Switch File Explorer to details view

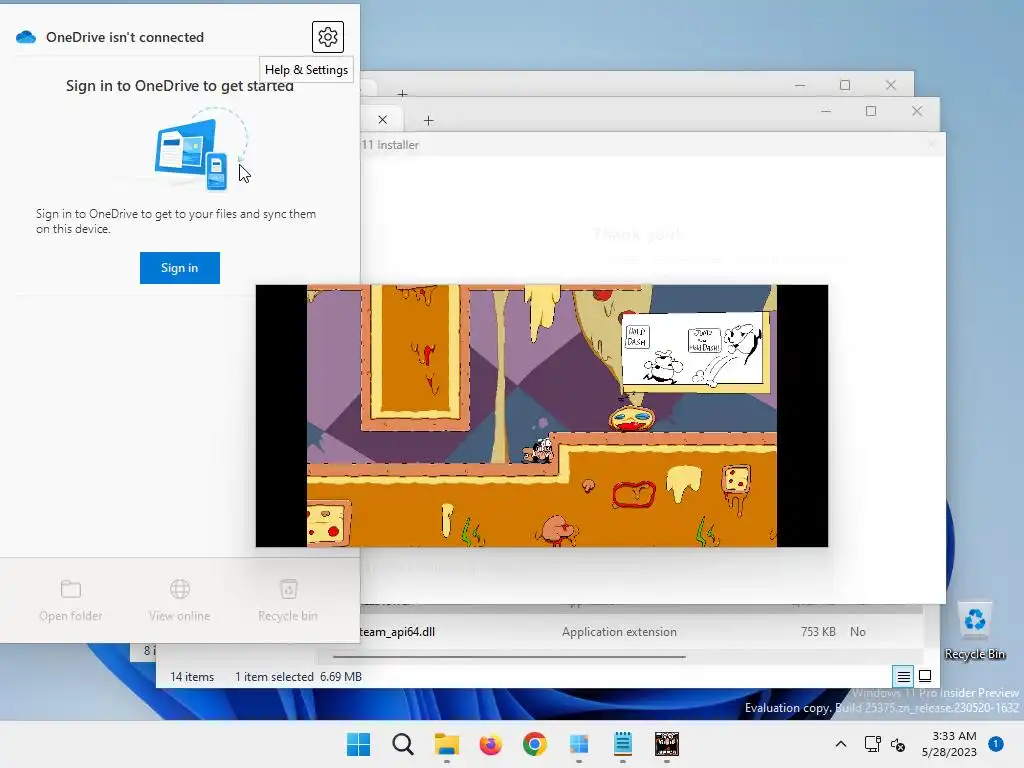pos(903,677)
